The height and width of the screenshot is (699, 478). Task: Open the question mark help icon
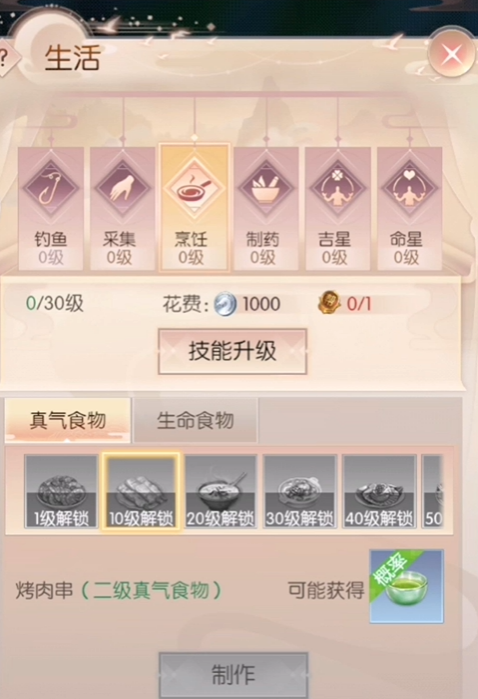[8, 58]
